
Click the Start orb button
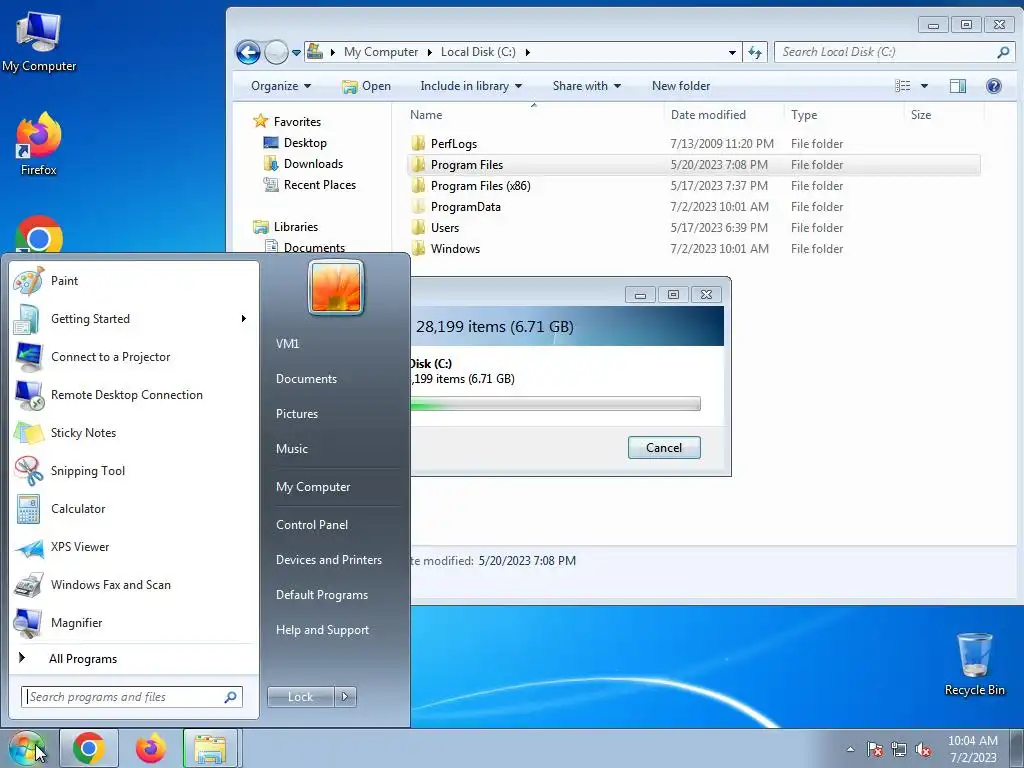pos(27,748)
